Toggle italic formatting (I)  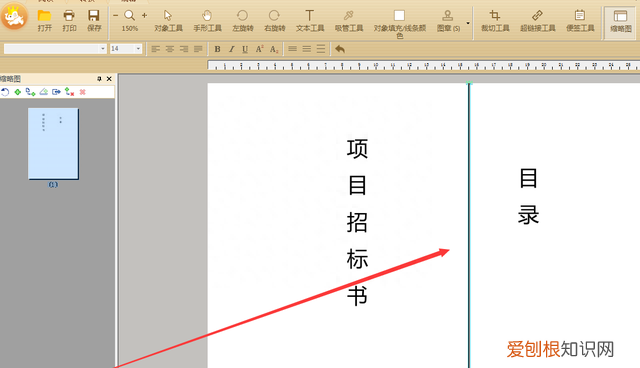231,49
